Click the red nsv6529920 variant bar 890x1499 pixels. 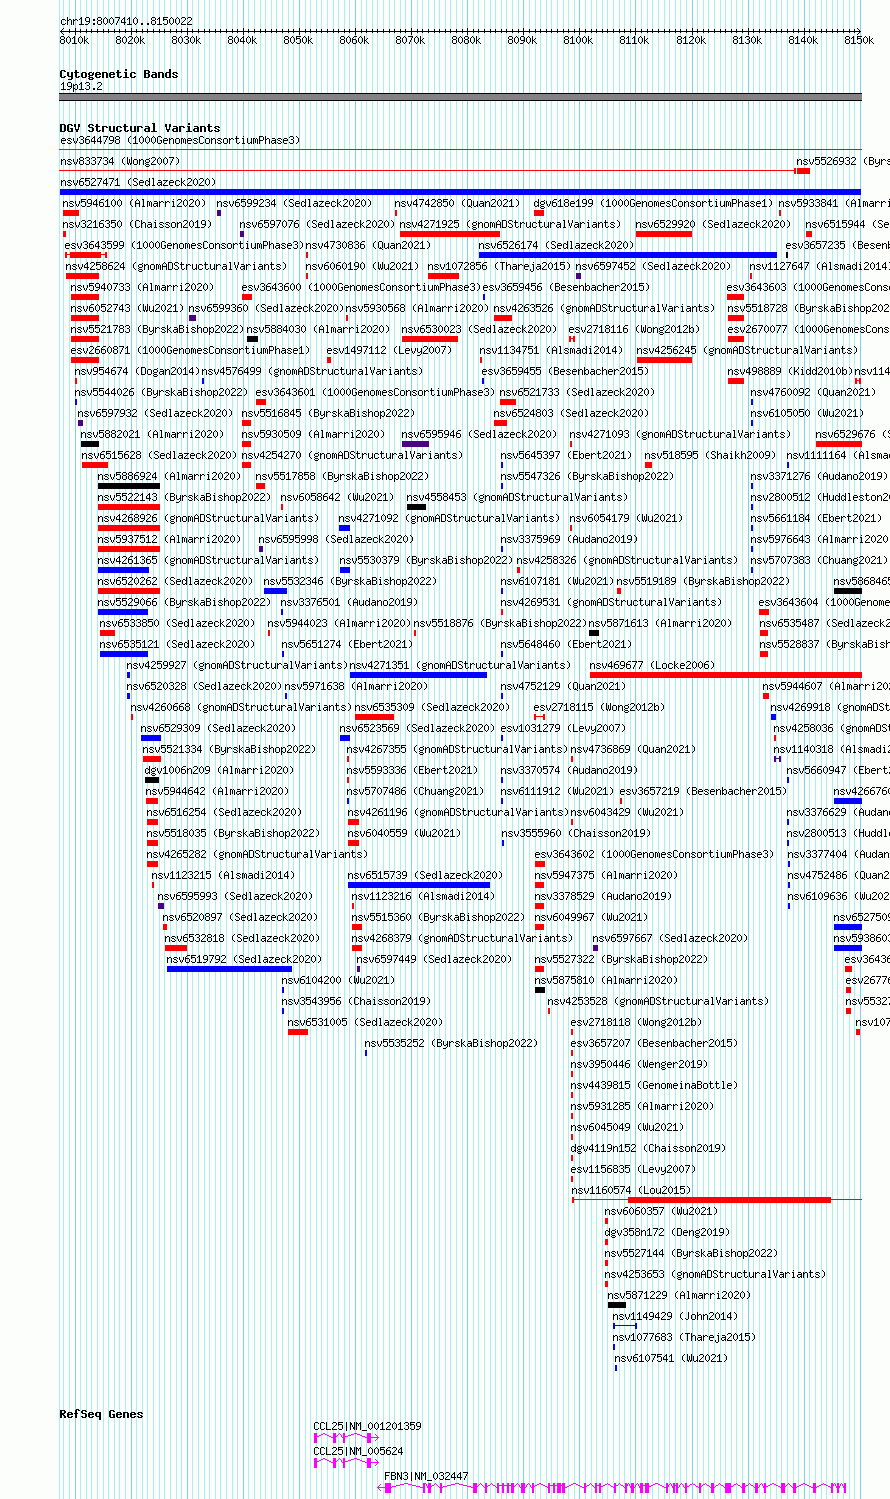click(665, 234)
